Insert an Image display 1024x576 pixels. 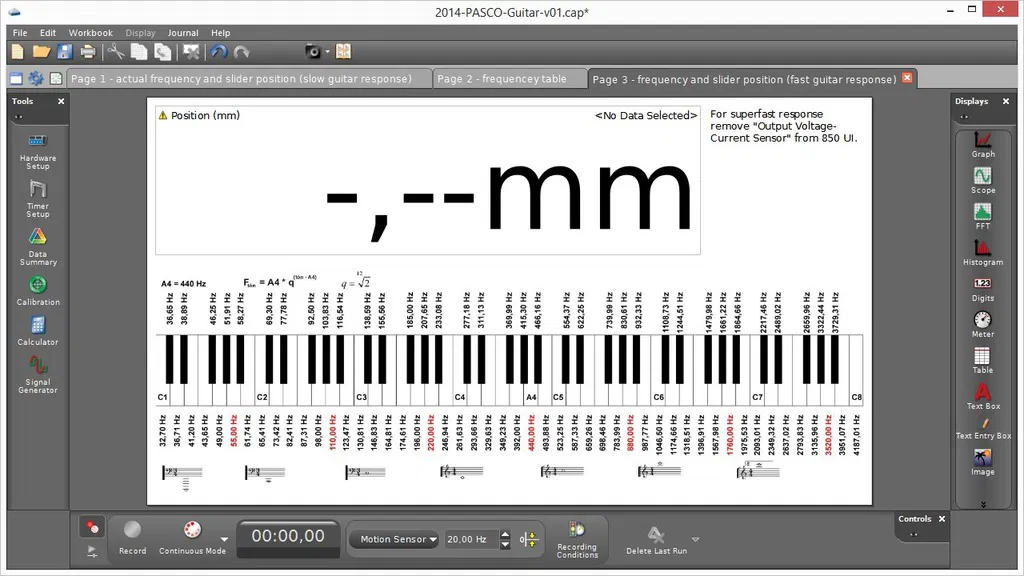tap(982, 462)
